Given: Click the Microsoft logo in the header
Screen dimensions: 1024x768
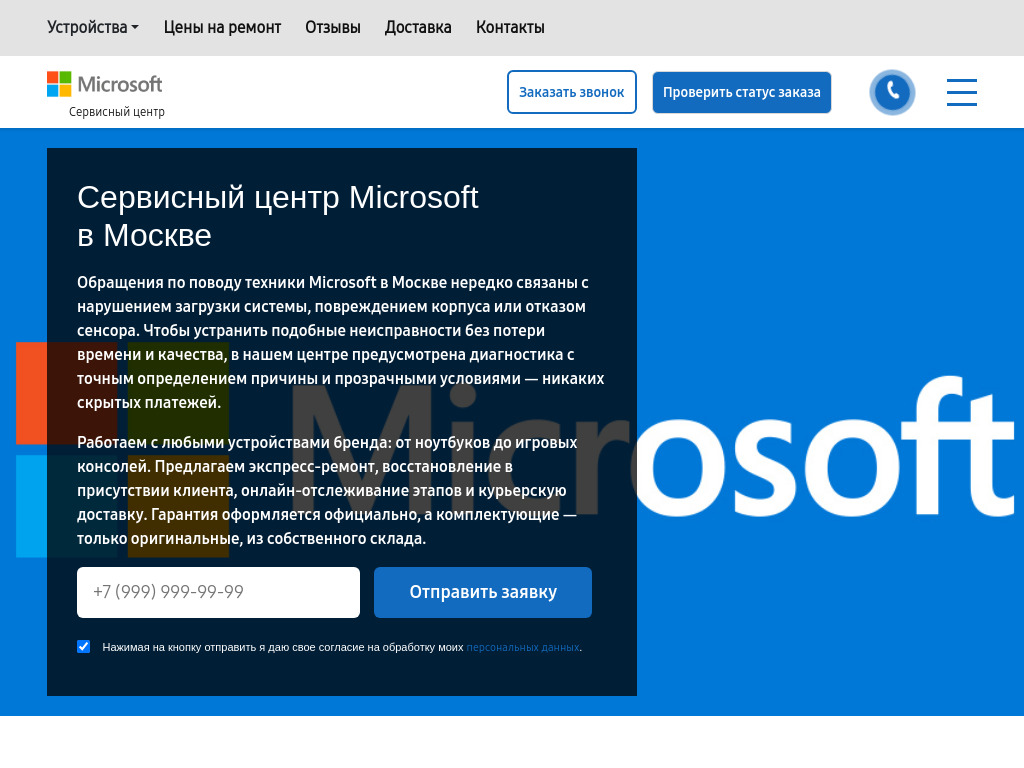Looking at the screenshot, I should click(x=105, y=84).
